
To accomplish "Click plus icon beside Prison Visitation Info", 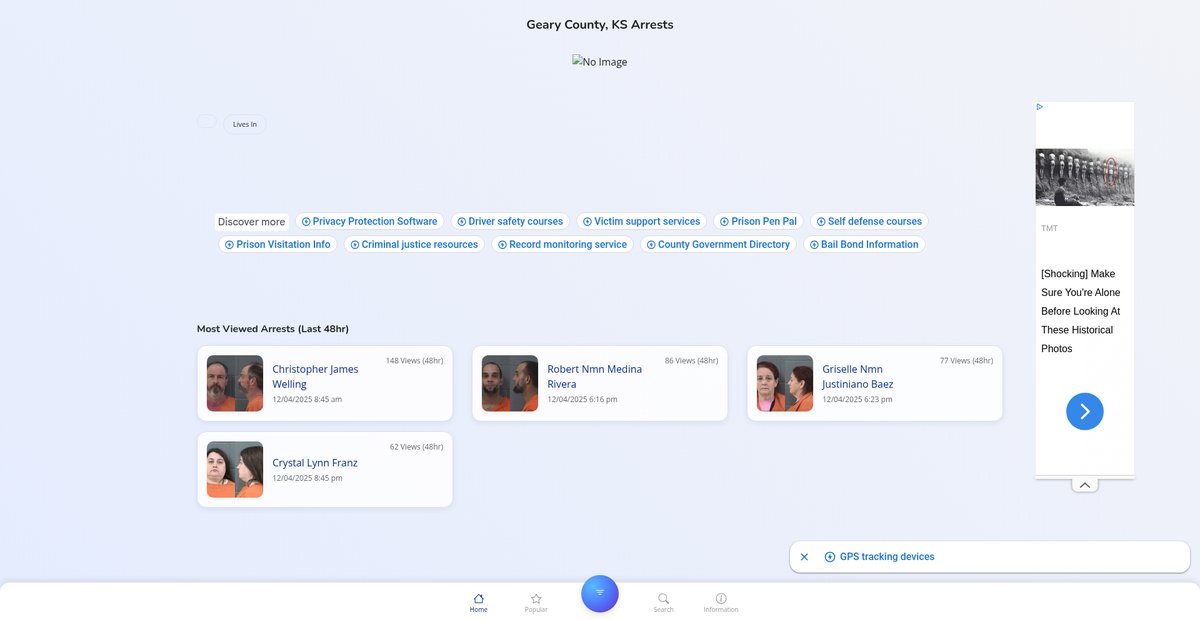I will tap(230, 245).
